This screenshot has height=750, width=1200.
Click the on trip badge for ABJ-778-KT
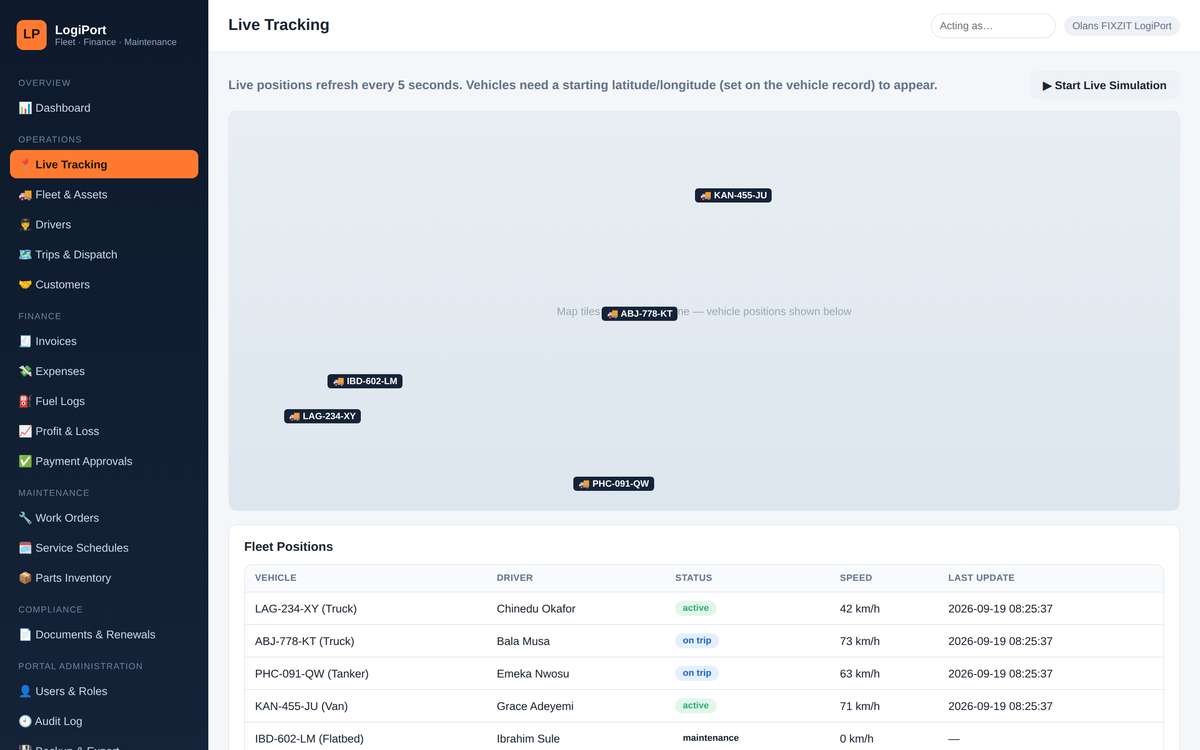point(697,641)
